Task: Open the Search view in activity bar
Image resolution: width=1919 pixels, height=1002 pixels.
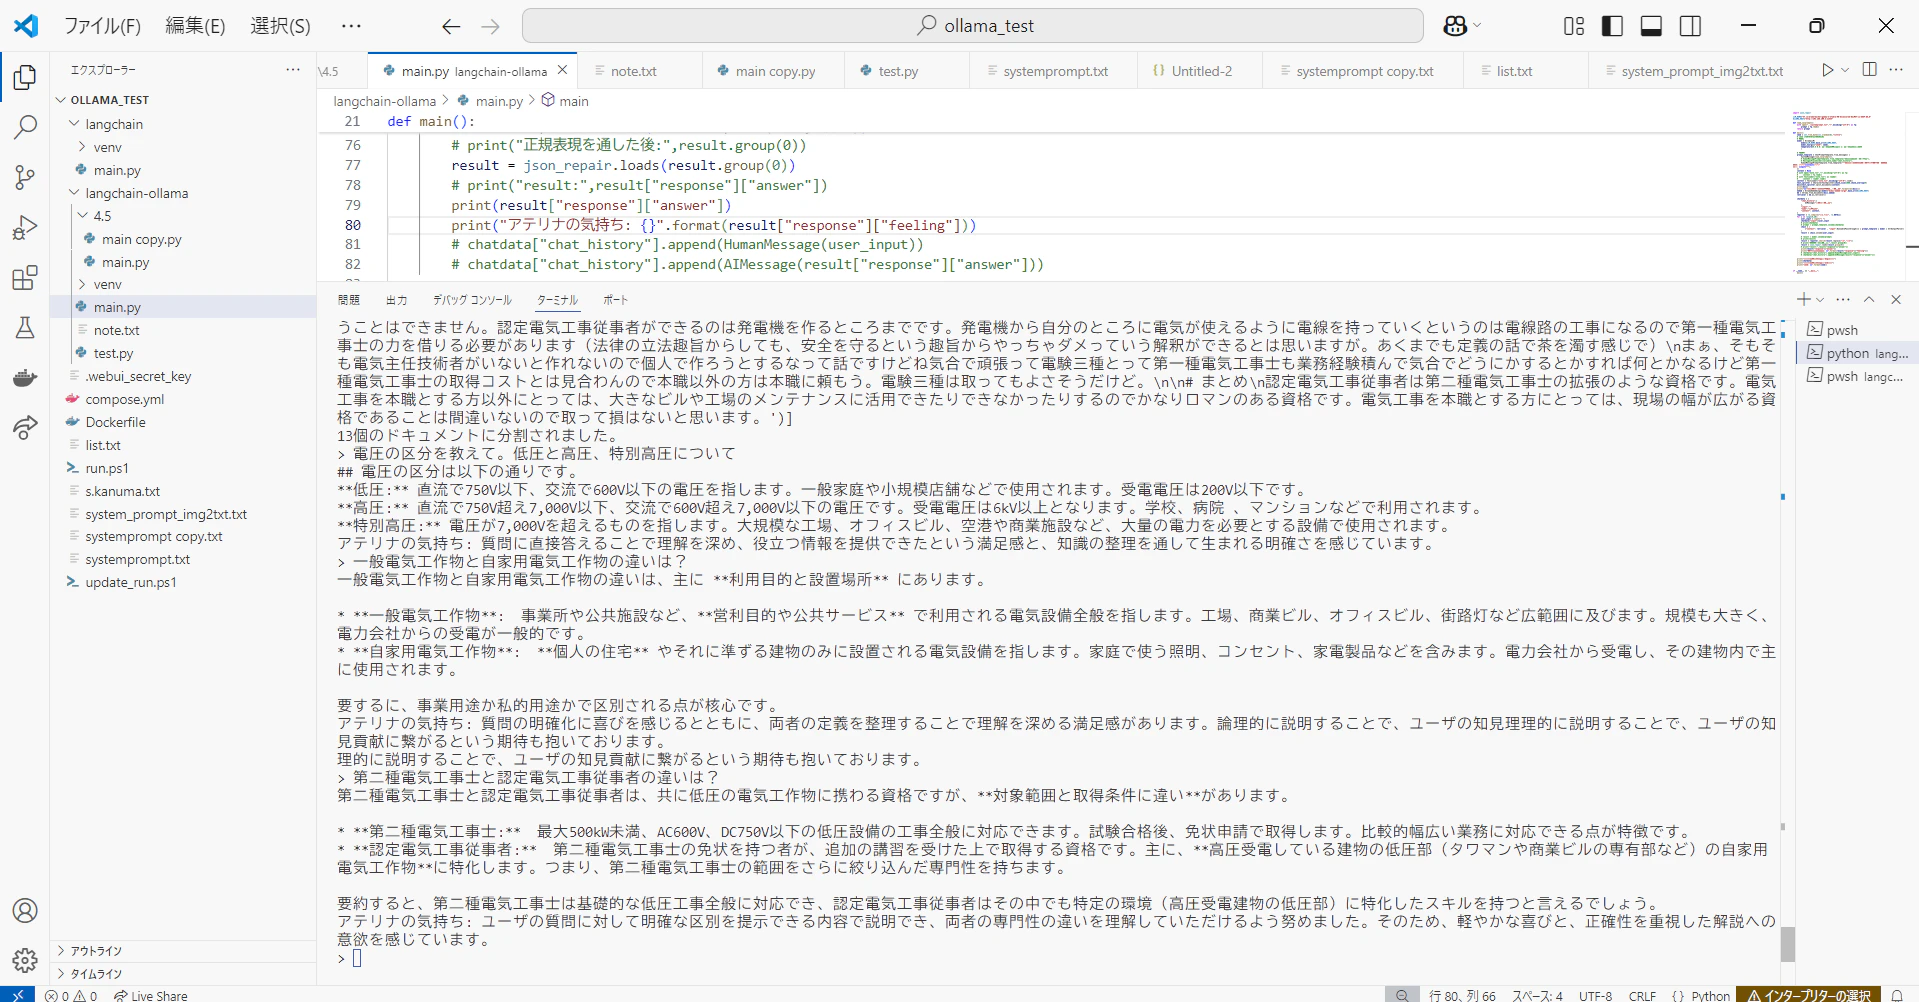Action: tap(25, 127)
